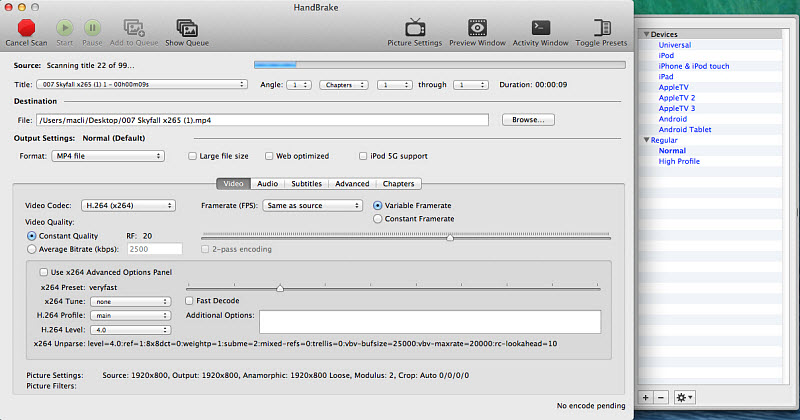Enable Large file size checkbox
This screenshot has width=800, height=420.
[x=192, y=156]
